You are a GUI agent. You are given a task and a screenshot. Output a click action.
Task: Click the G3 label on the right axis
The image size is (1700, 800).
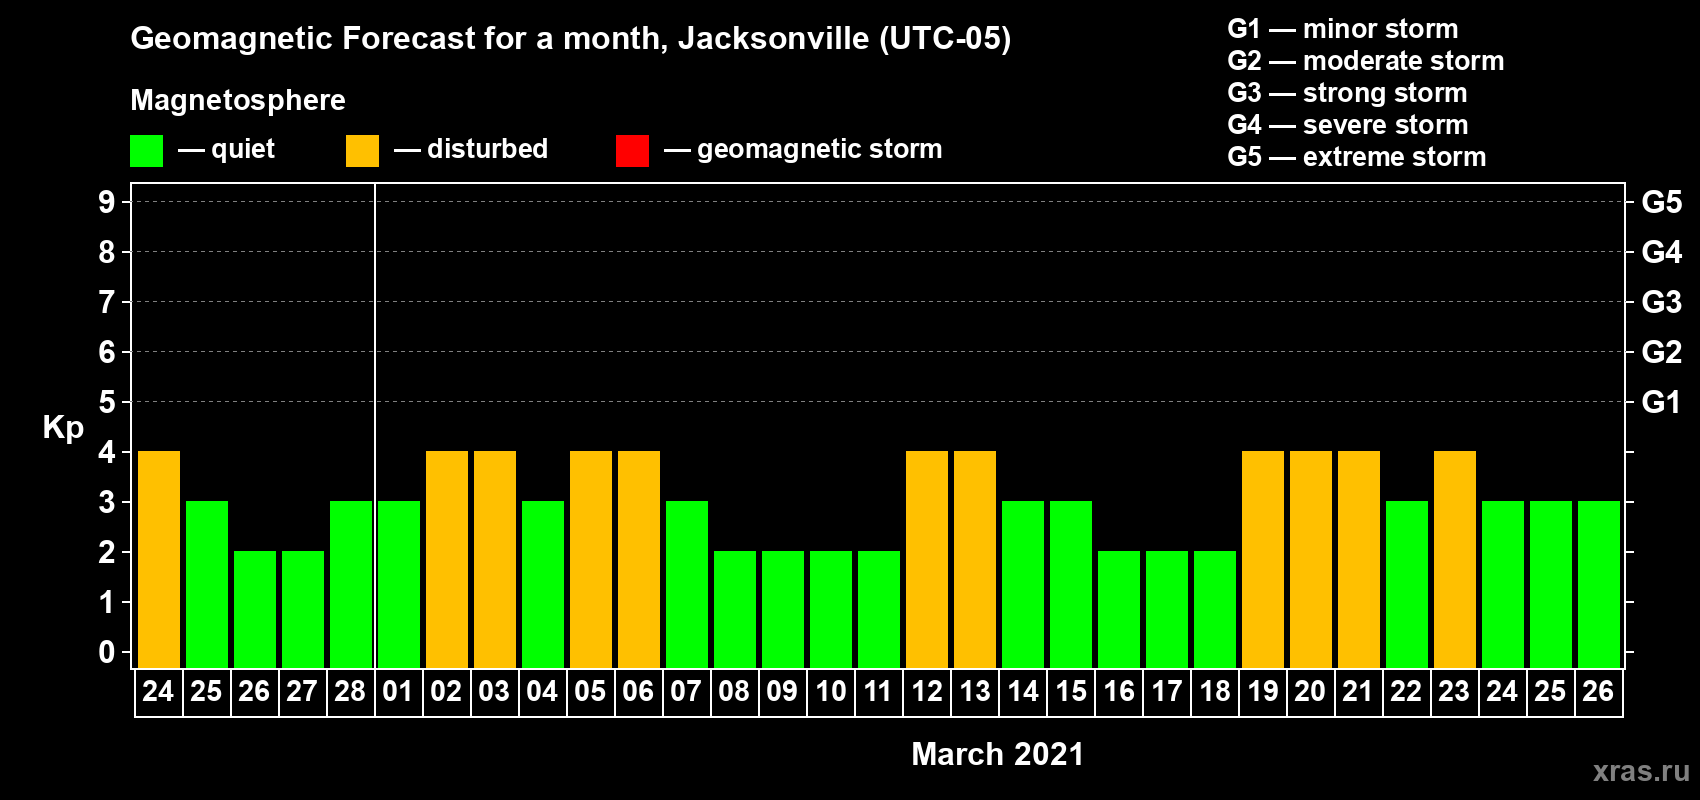1662,302
